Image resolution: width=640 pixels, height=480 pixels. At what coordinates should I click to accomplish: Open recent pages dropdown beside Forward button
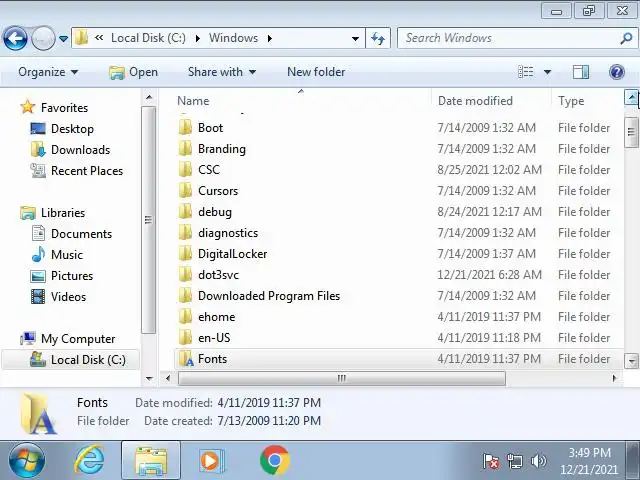tap(63, 39)
